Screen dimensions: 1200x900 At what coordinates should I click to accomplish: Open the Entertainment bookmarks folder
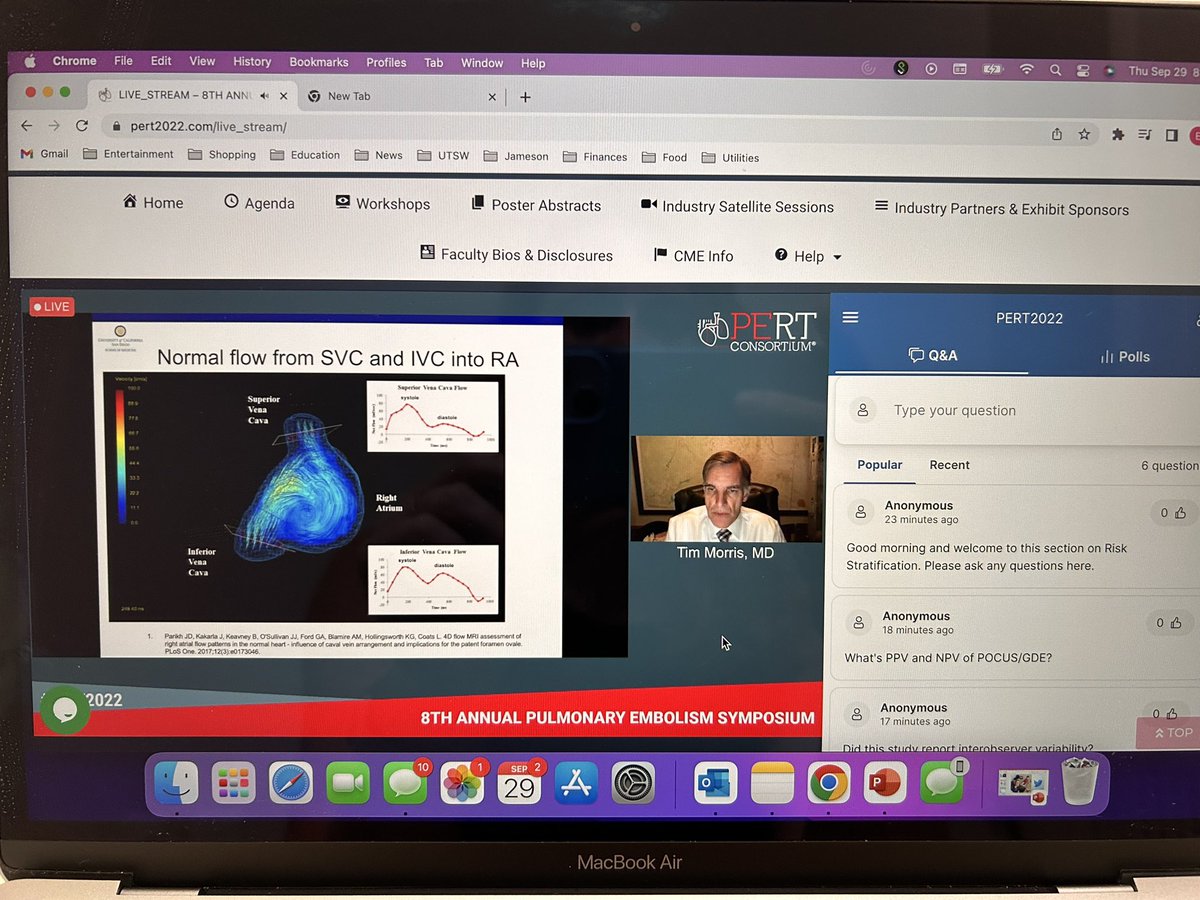point(128,154)
